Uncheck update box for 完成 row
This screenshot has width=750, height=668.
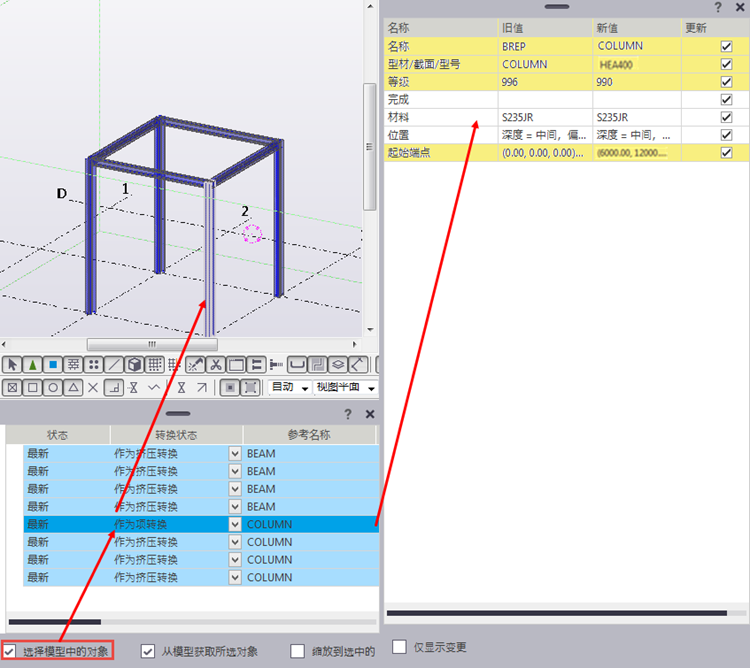pos(726,99)
